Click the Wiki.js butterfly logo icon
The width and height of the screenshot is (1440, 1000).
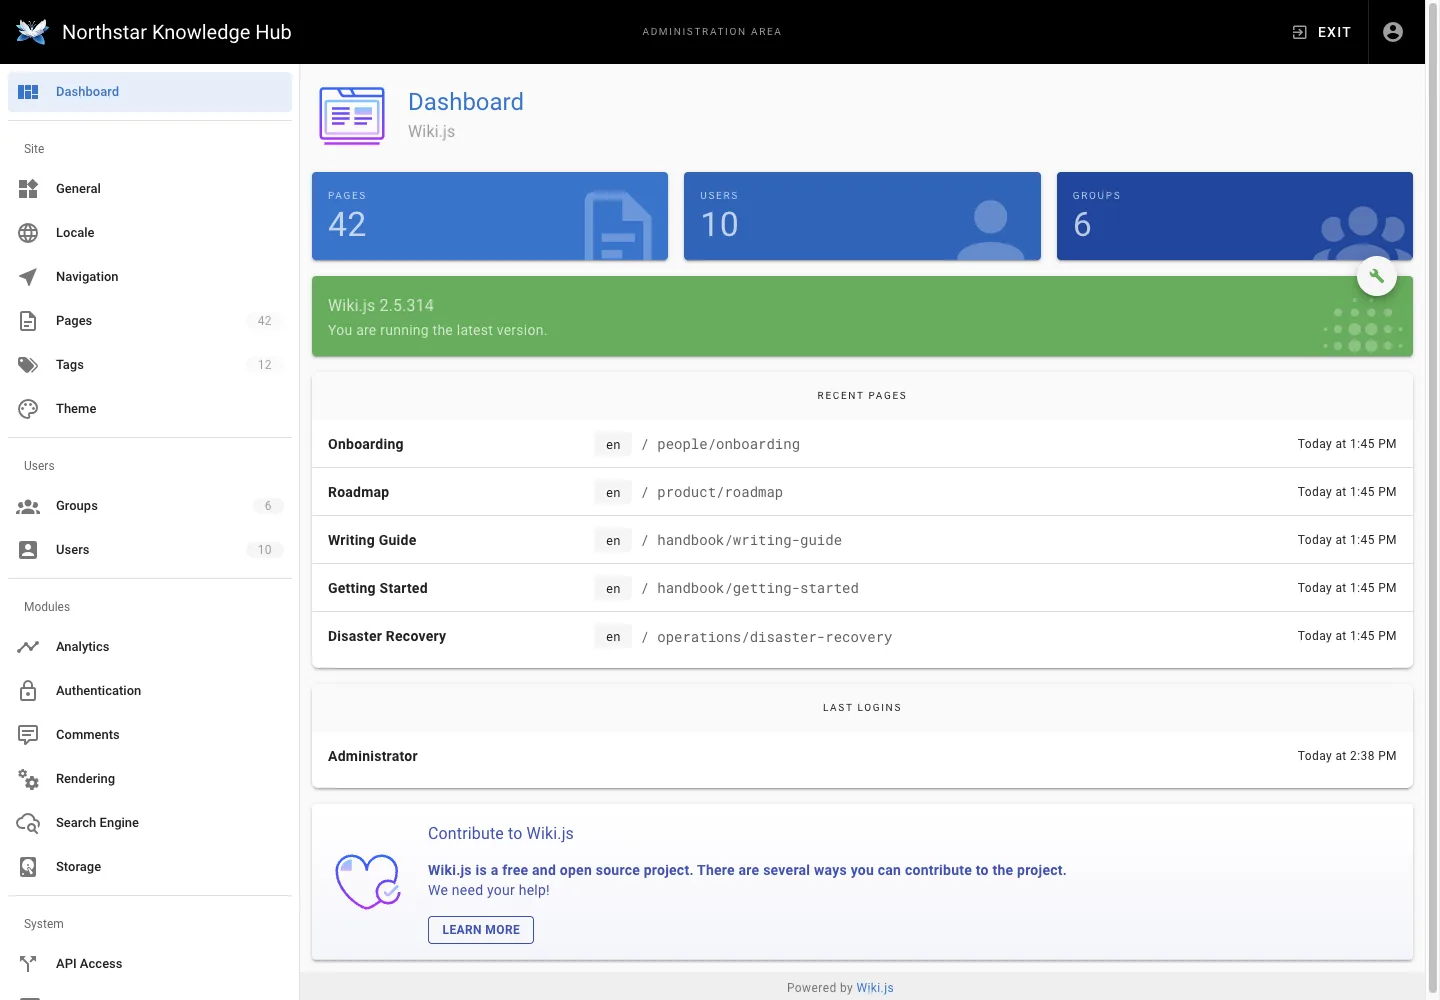(32, 32)
